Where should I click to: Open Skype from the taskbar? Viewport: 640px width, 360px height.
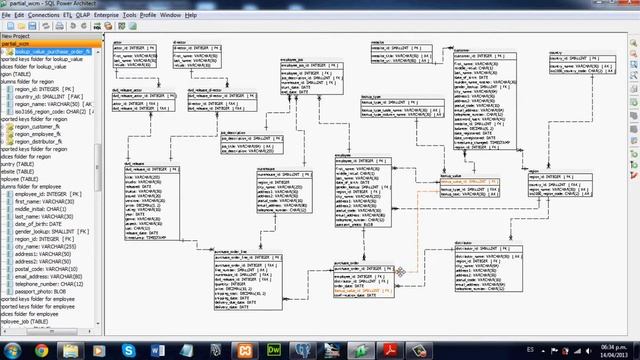(x=129, y=350)
